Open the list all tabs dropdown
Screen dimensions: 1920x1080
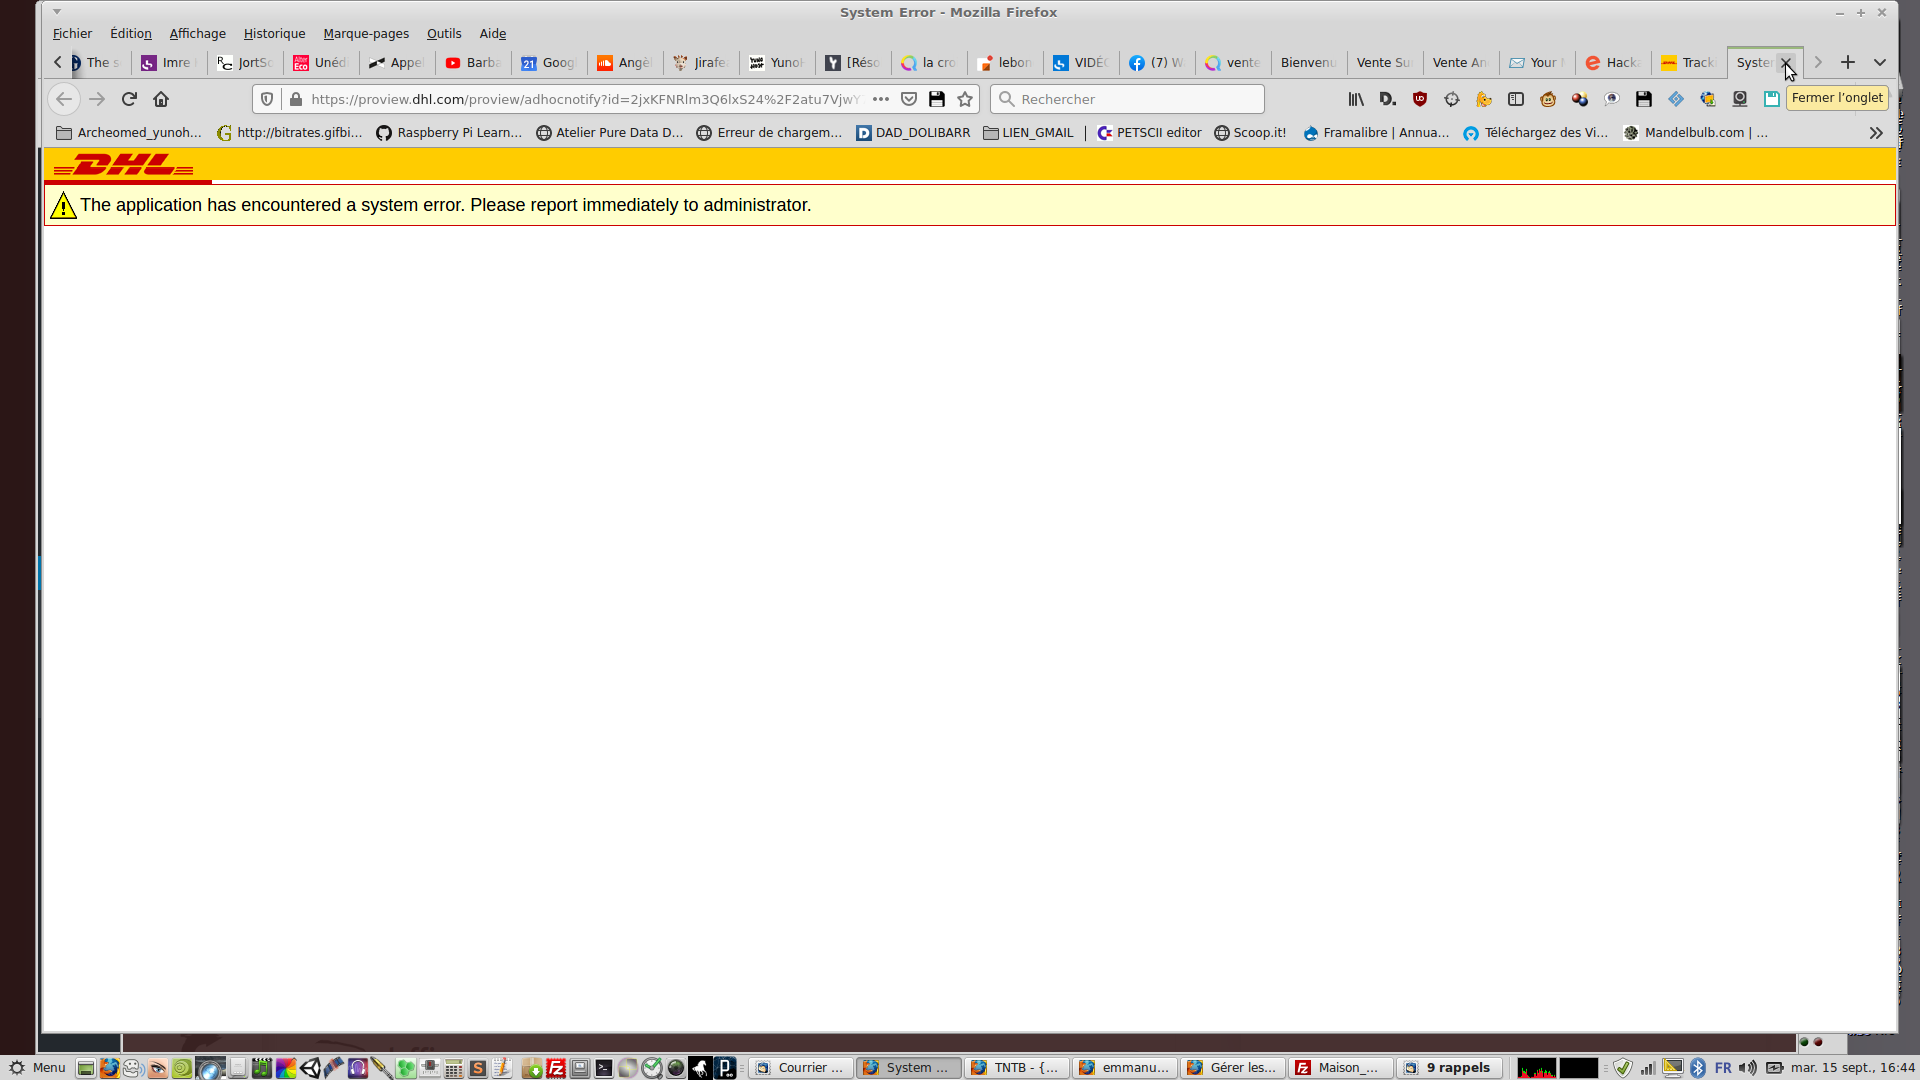tap(1880, 62)
